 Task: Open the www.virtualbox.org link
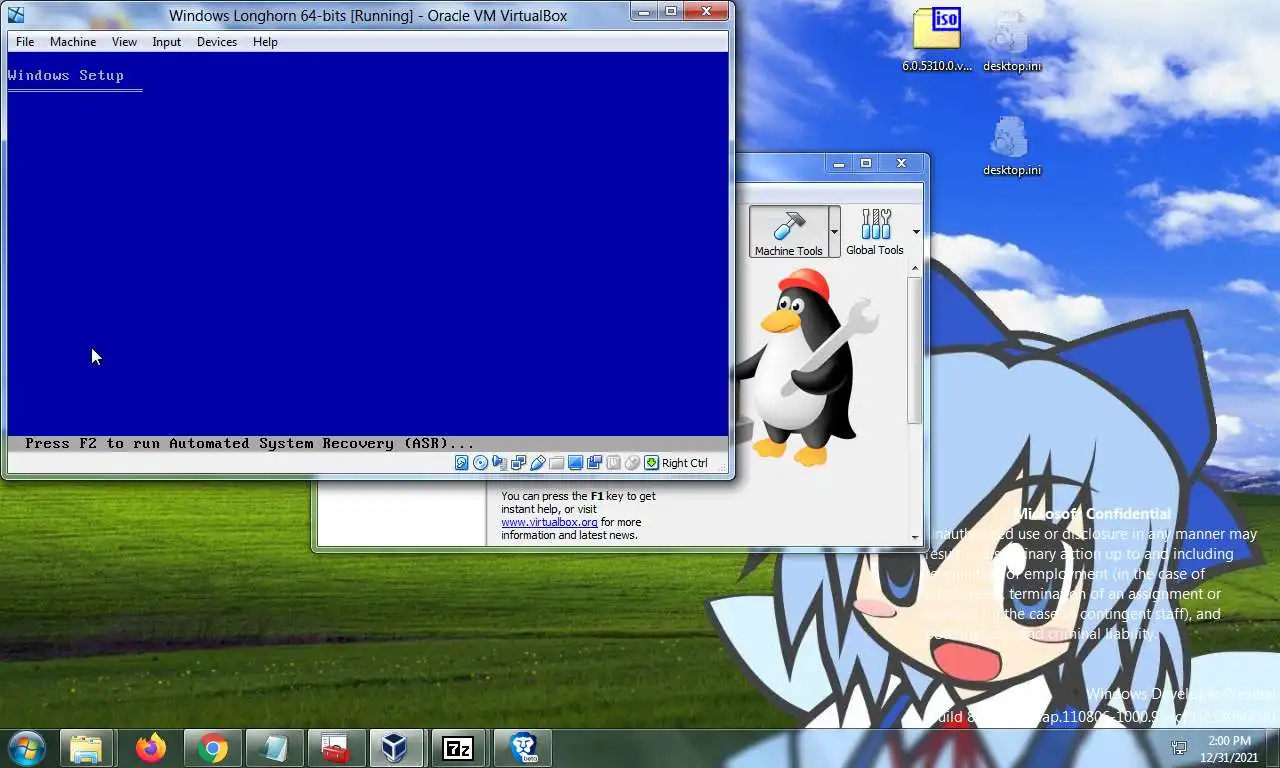pyautogui.click(x=549, y=522)
